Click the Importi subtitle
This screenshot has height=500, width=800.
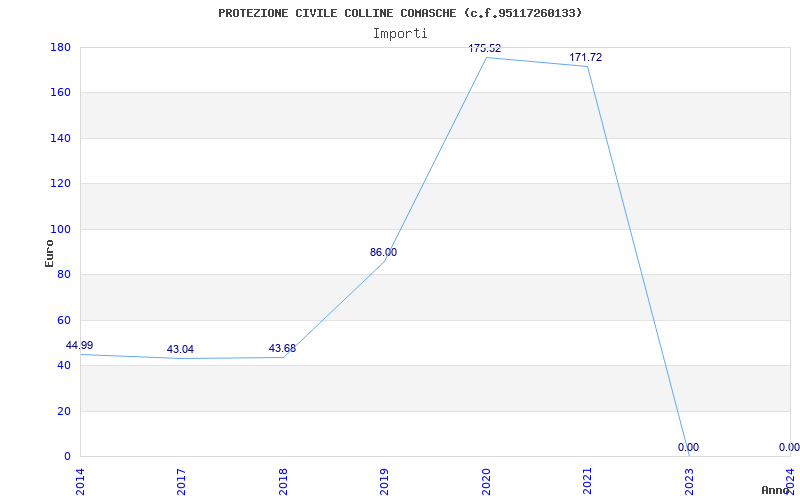point(400,33)
